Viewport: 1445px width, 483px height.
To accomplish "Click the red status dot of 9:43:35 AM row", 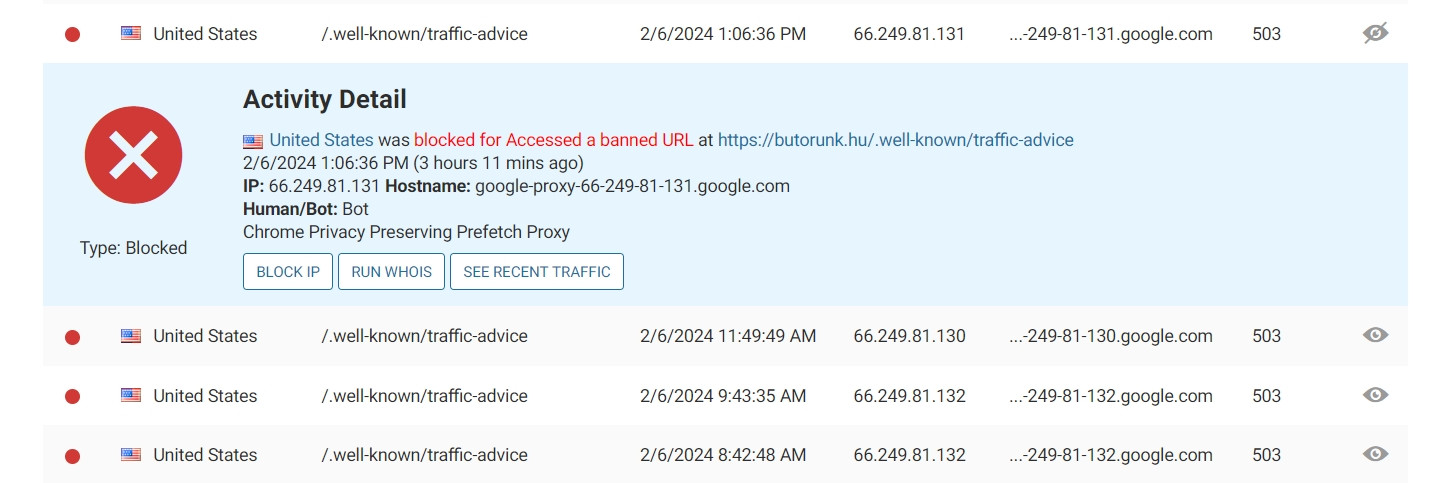I will [x=72, y=397].
